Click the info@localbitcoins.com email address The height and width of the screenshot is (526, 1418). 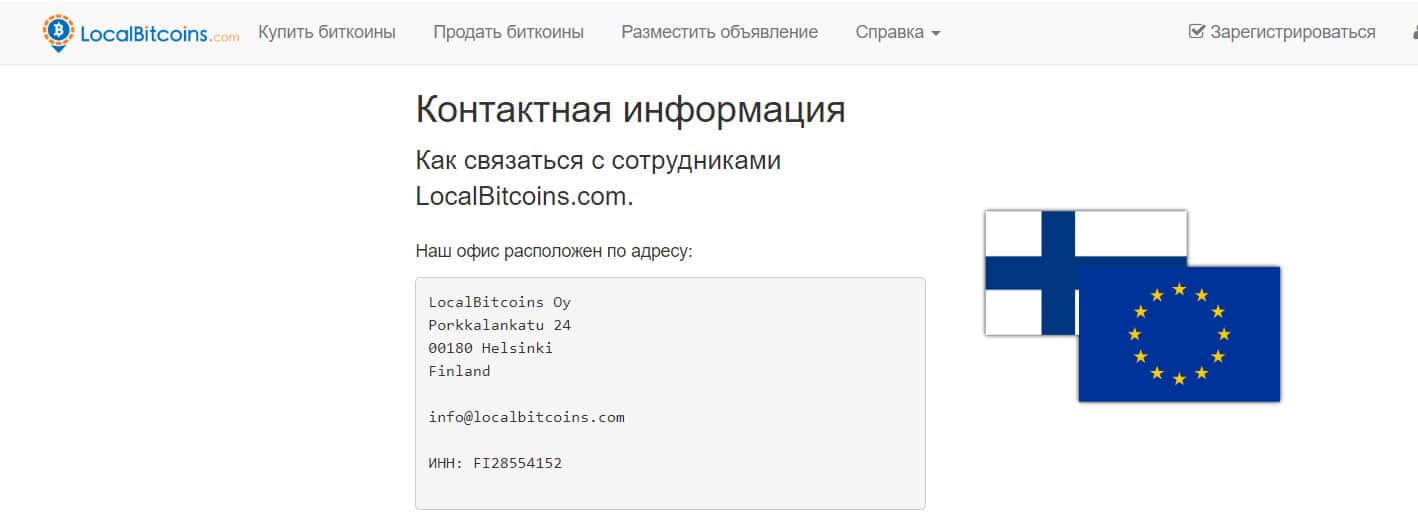[526, 417]
